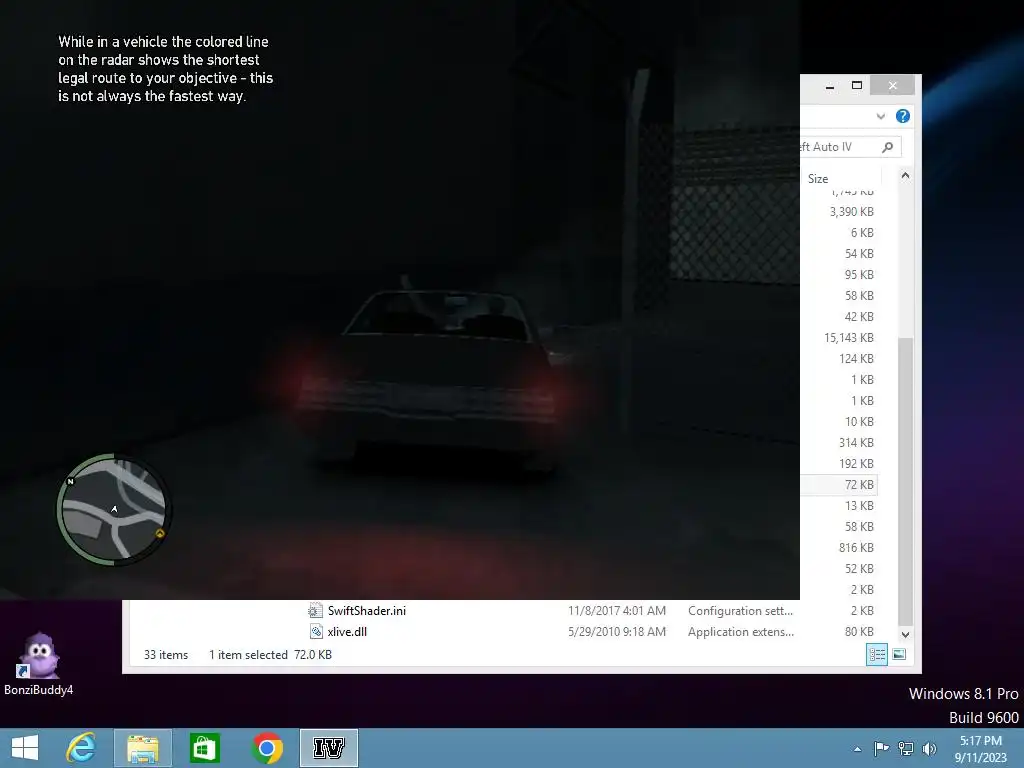This screenshot has width=1024, height=768.
Task: Launch Internet Explorer from taskbar
Action: [x=81, y=748]
